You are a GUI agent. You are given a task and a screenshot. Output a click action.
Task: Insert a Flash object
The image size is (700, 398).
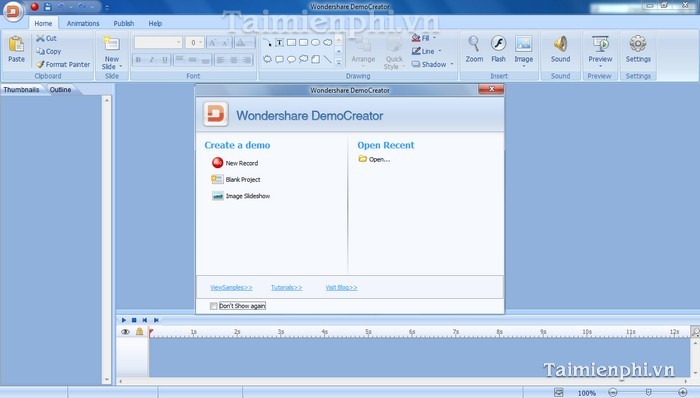pos(498,49)
